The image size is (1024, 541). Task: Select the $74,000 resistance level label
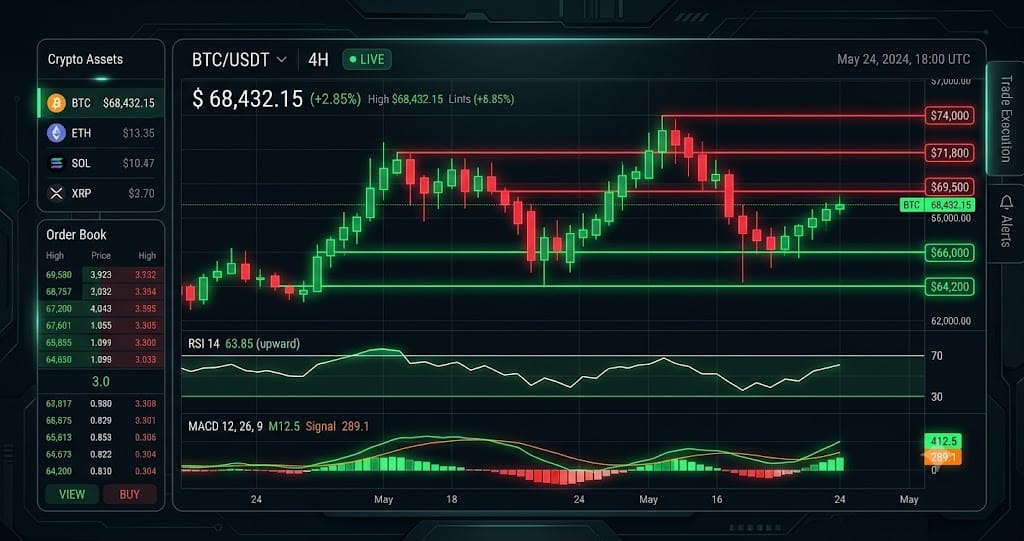click(x=950, y=116)
